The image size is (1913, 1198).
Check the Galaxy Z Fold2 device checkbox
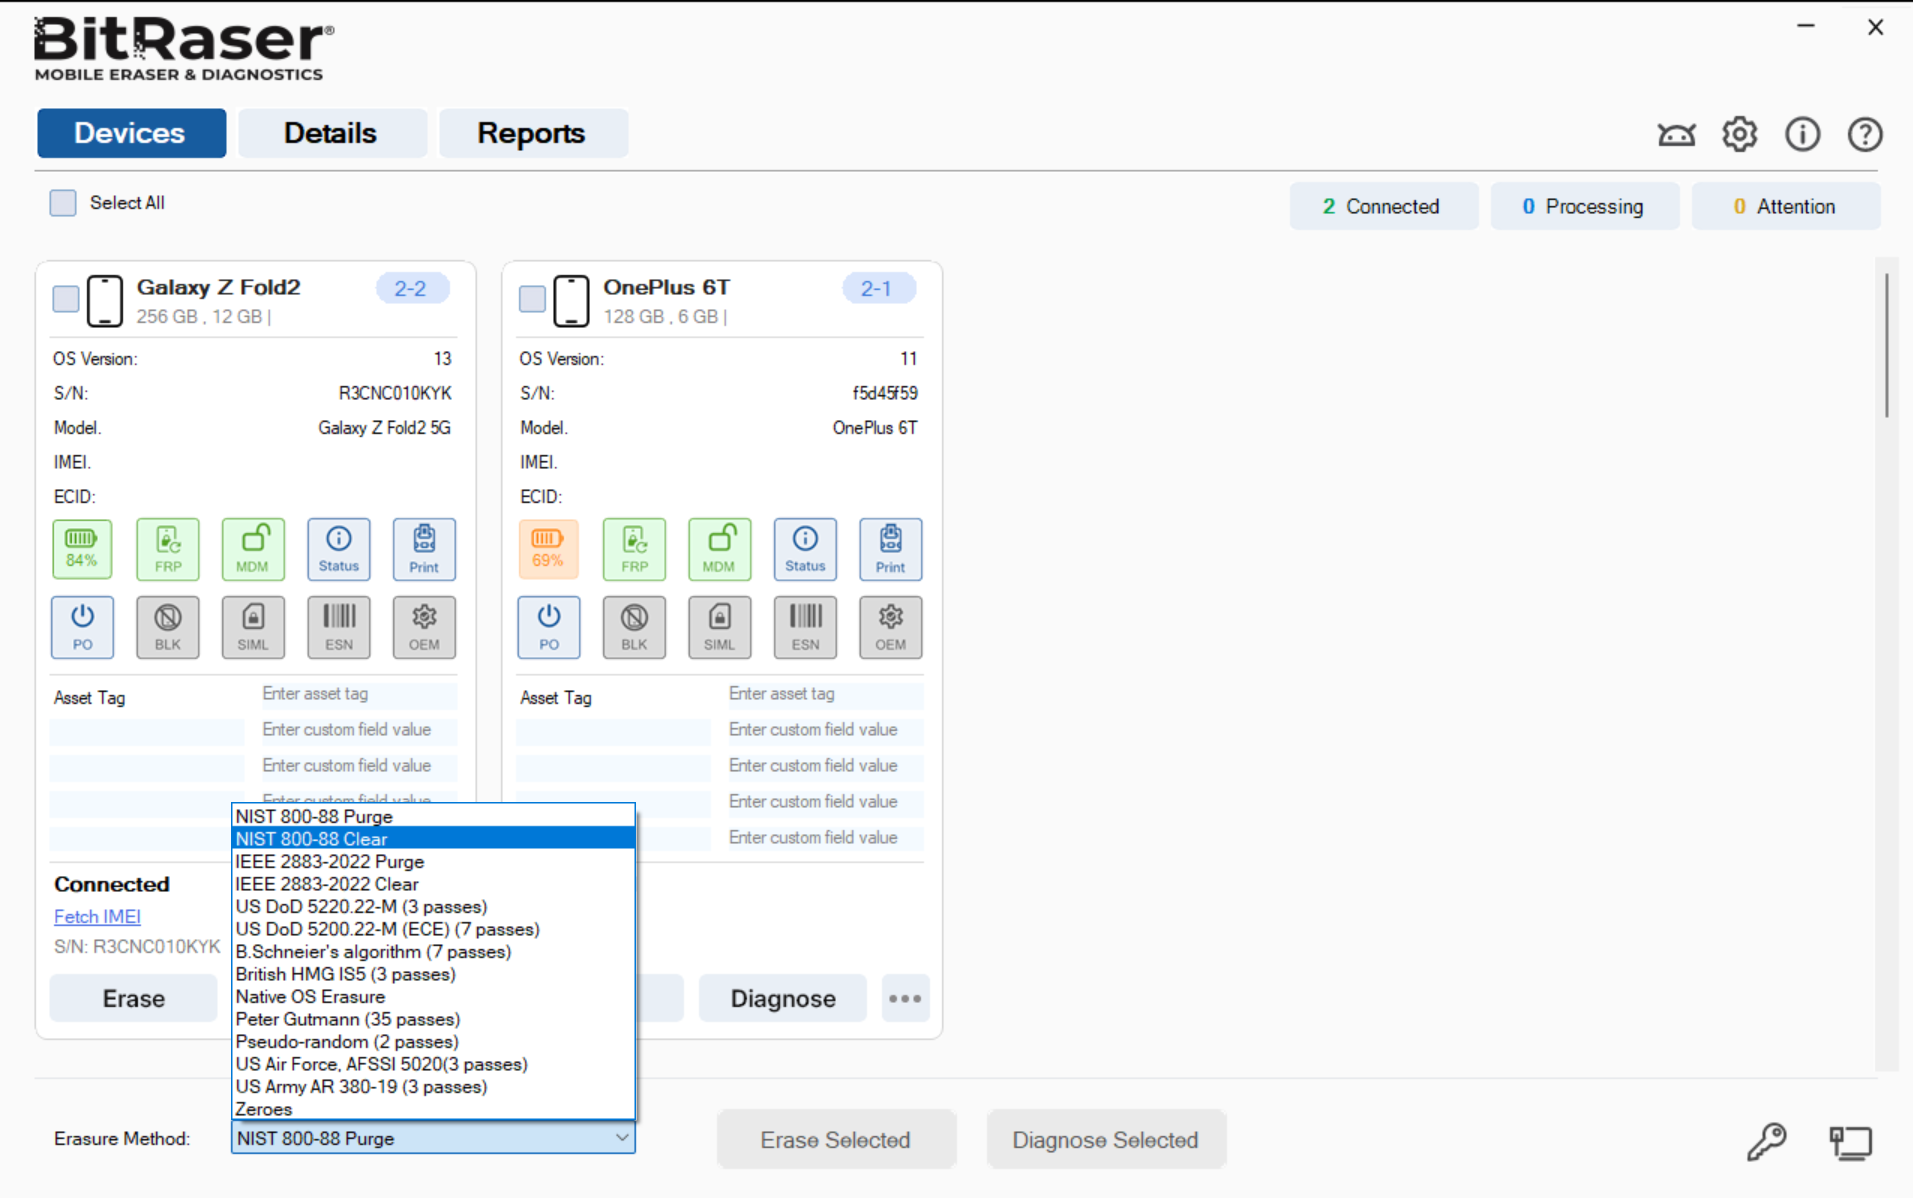point(66,299)
